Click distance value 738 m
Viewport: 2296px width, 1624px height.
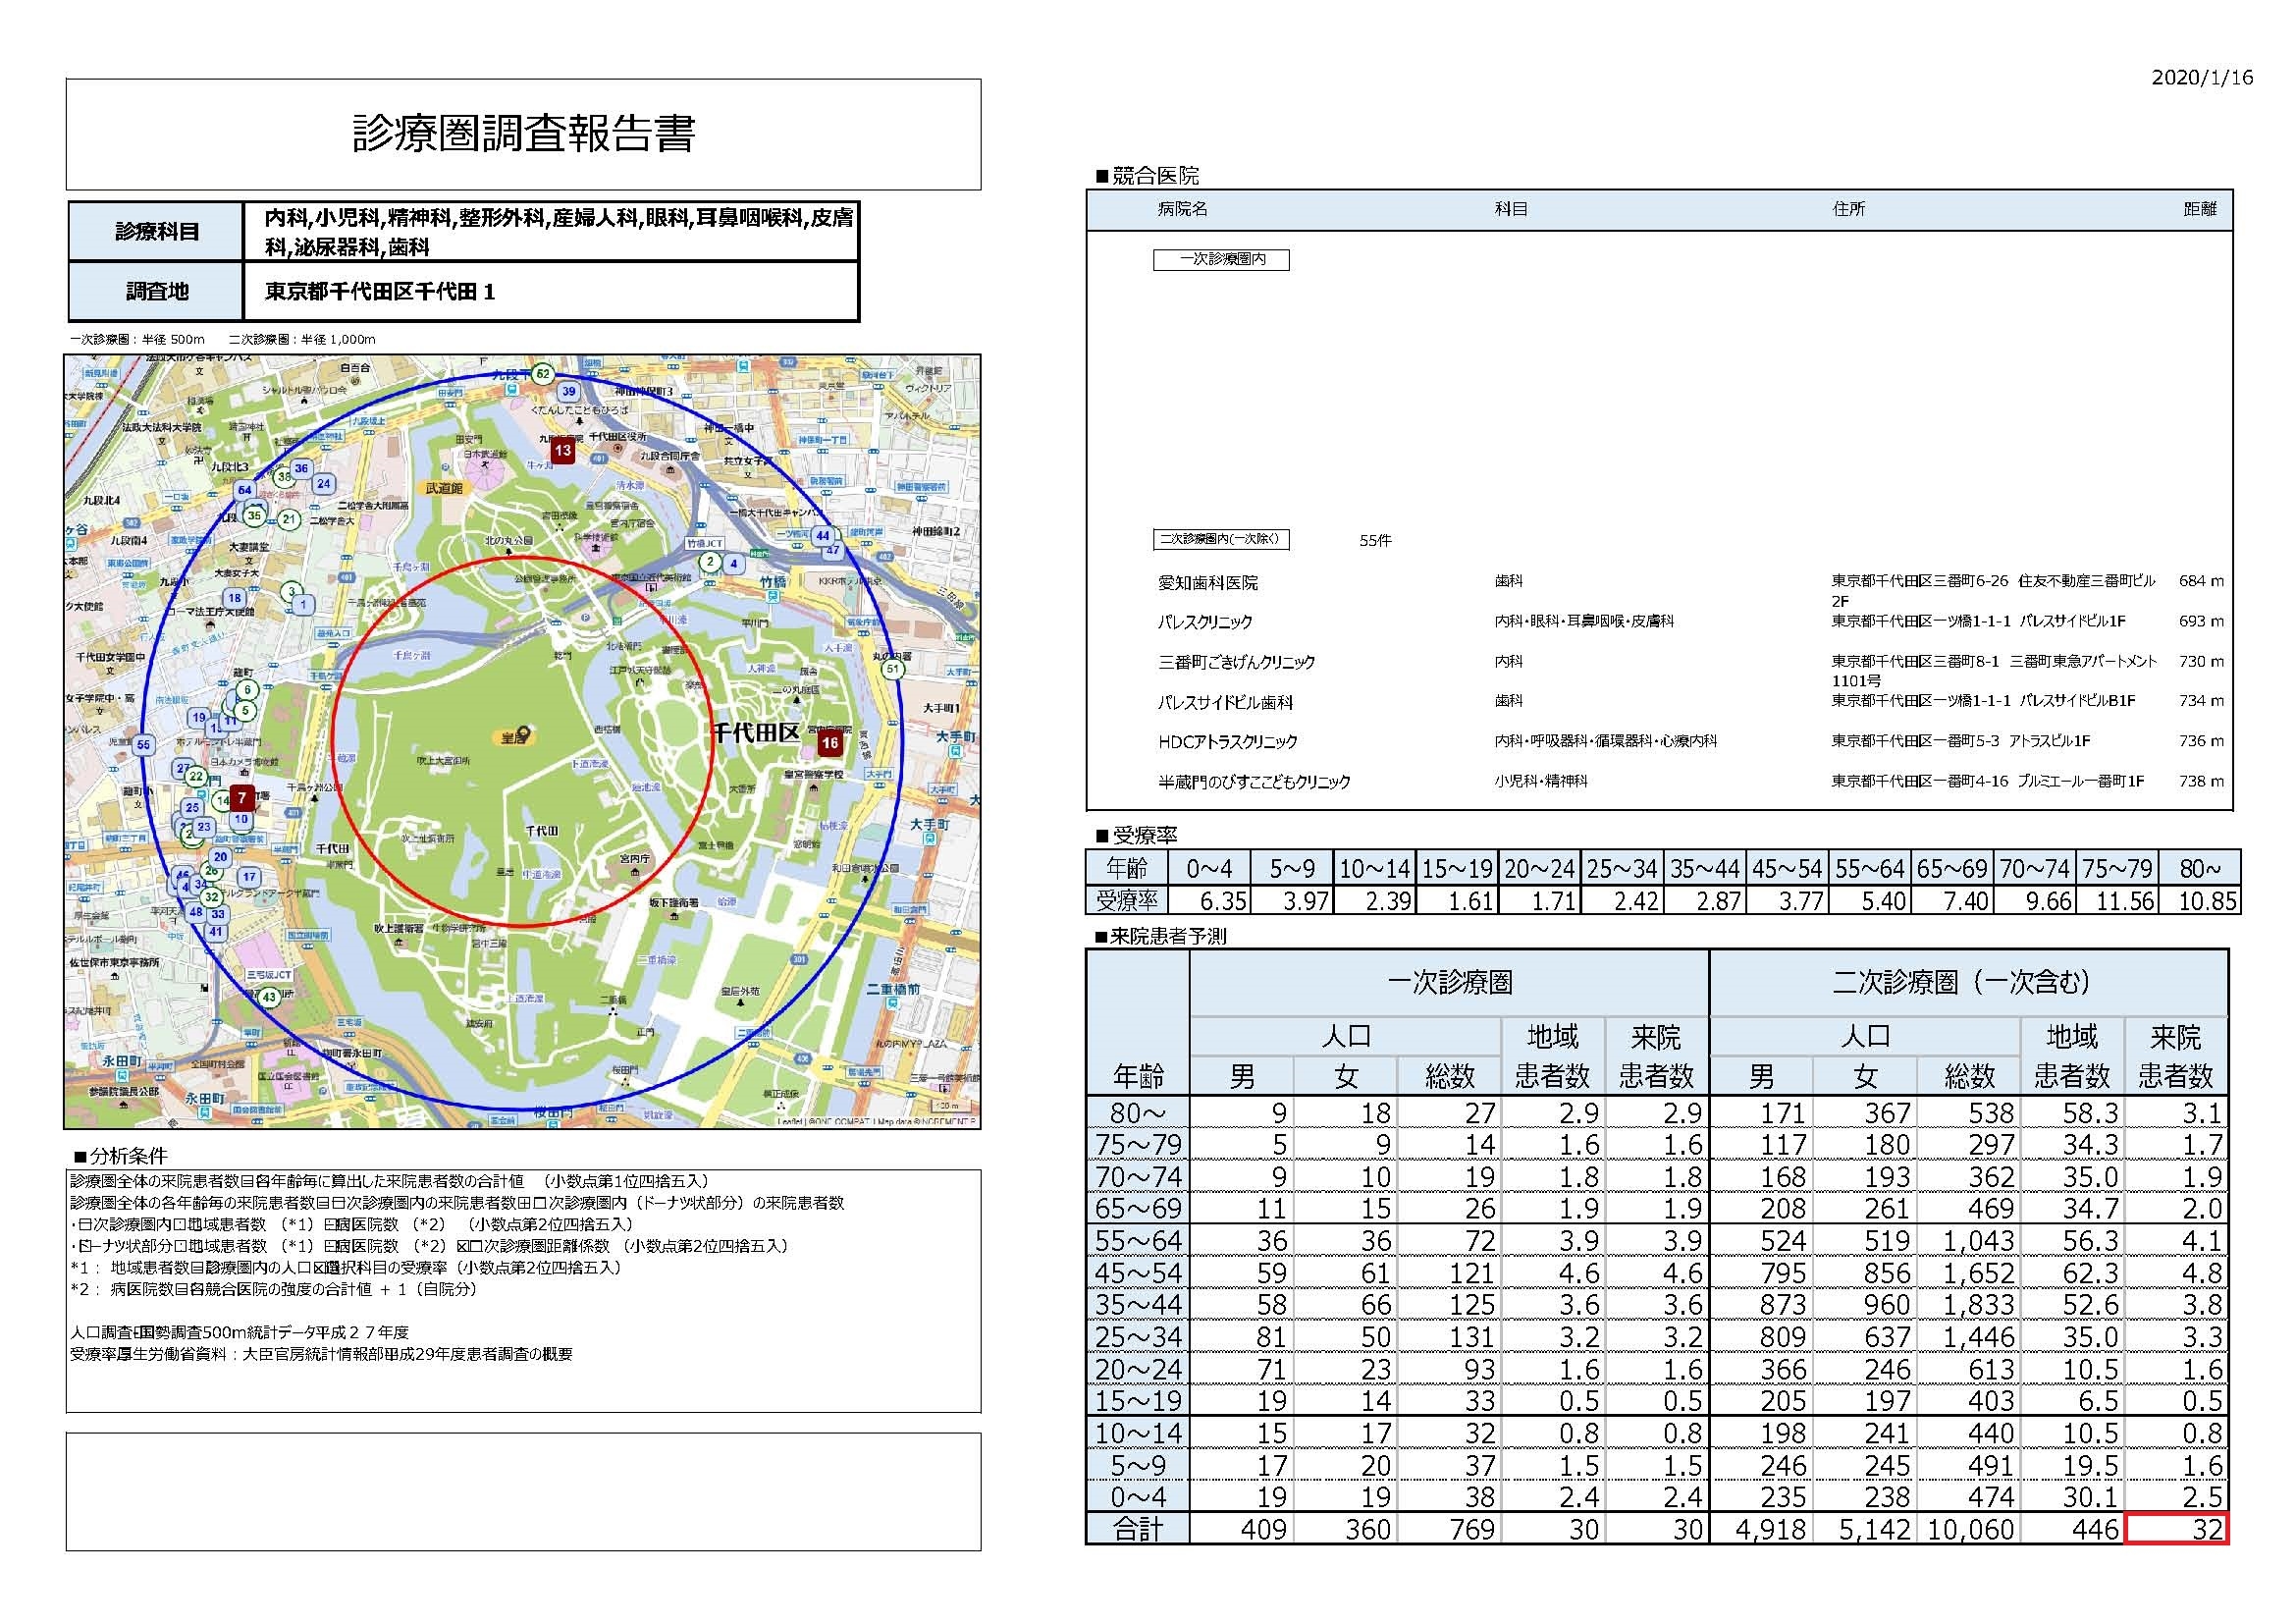pyautogui.click(x=2201, y=781)
